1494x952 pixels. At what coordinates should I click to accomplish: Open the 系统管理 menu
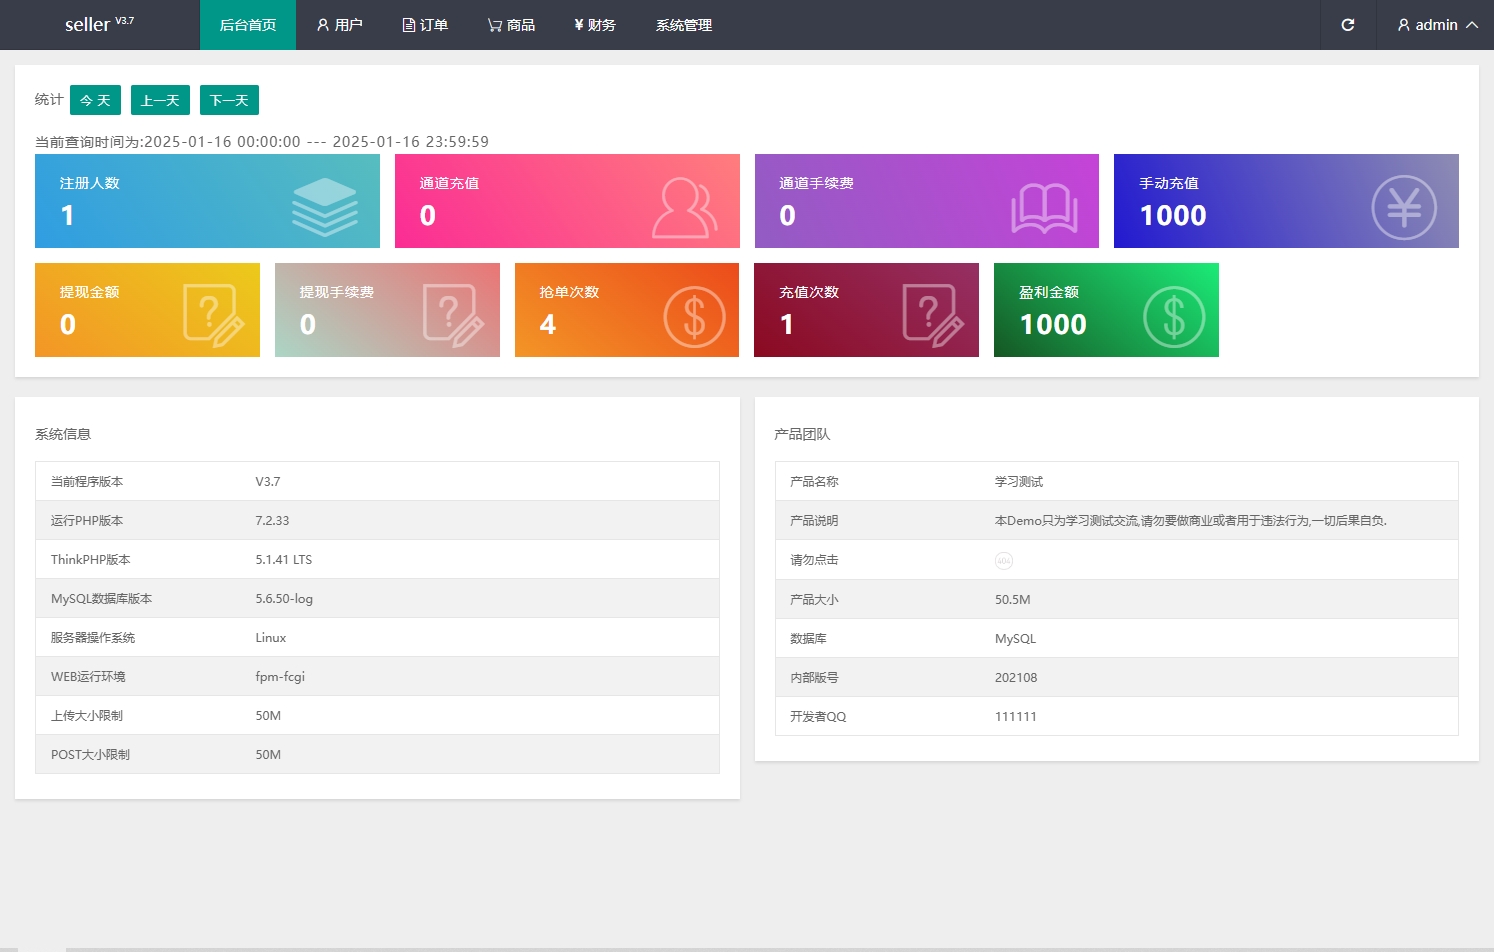[684, 25]
